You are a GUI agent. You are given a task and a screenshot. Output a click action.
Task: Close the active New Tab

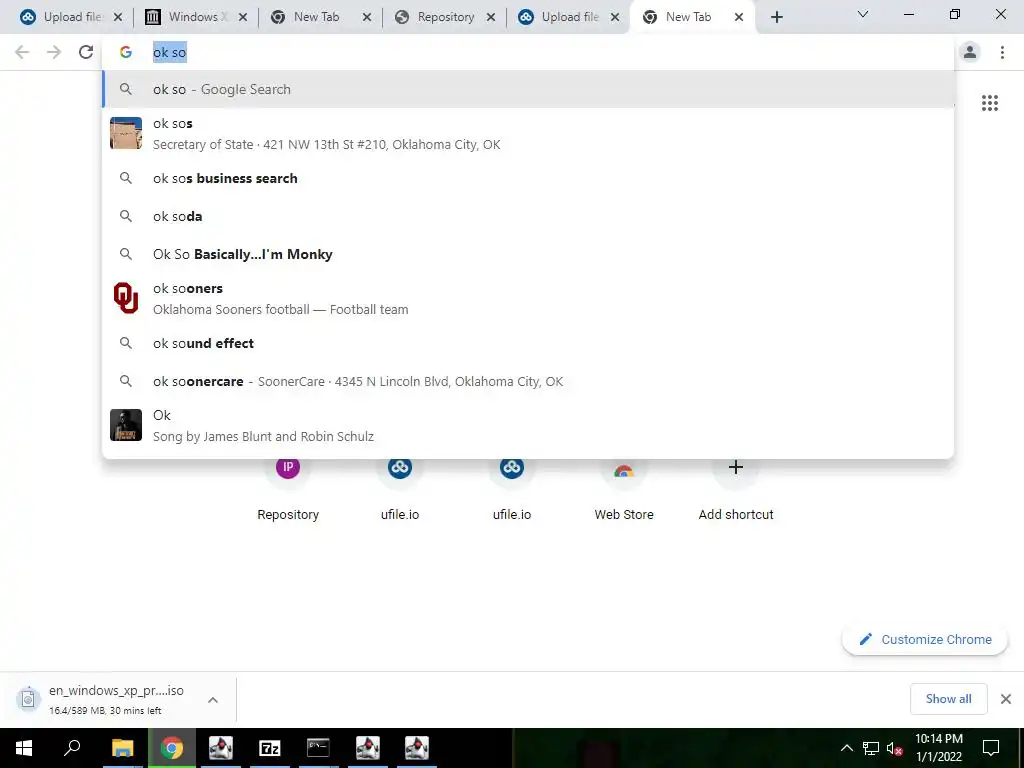click(739, 18)
